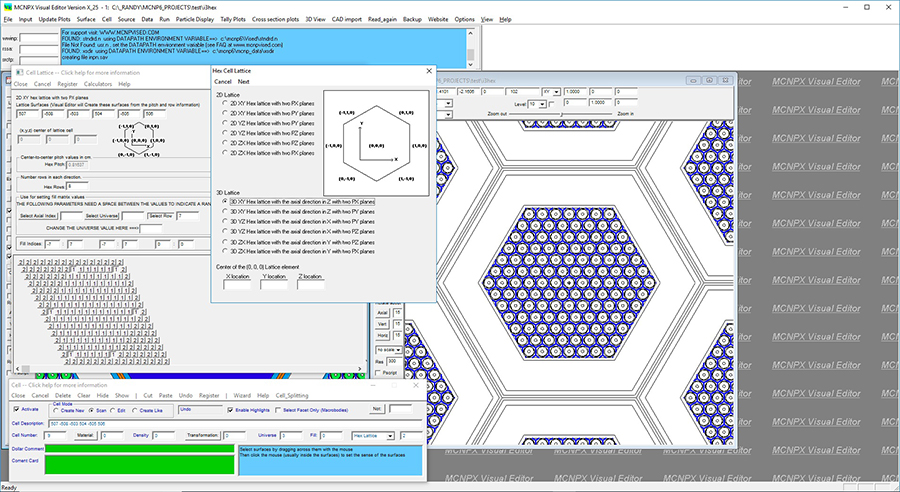900x492 pixels.
Task: Toggle the Enable Highlights checkbox
Action: coord(231,409)
